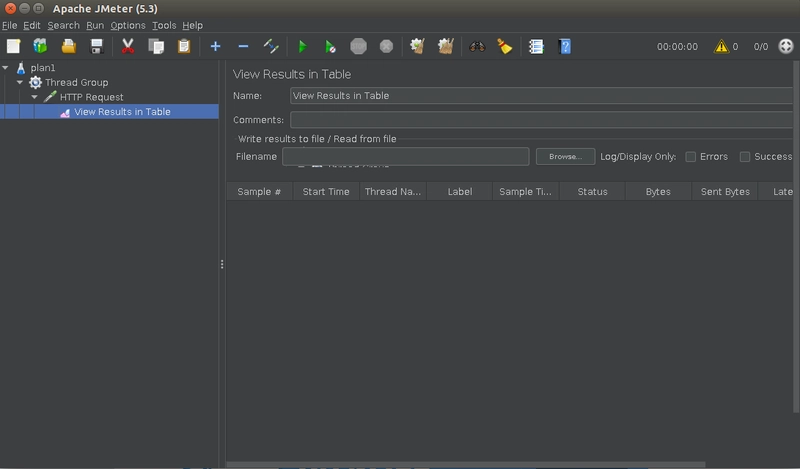Click the Comments input field

point(541,119)
